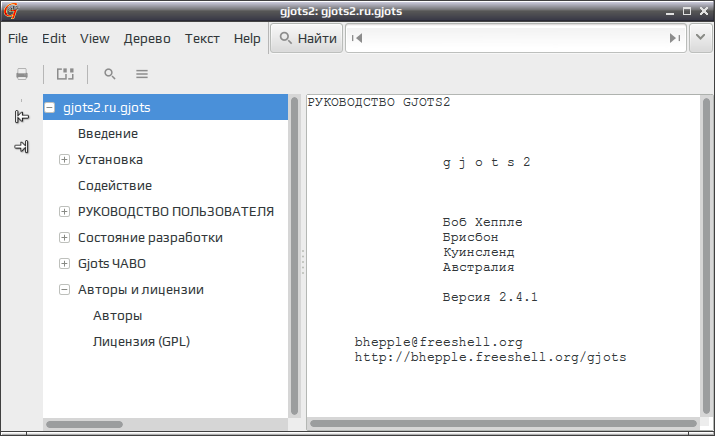The width and height of the screenshot is (715, 436).
Task: Click the dashed-frame toolbar icon next to print
Action: point(65,74)
